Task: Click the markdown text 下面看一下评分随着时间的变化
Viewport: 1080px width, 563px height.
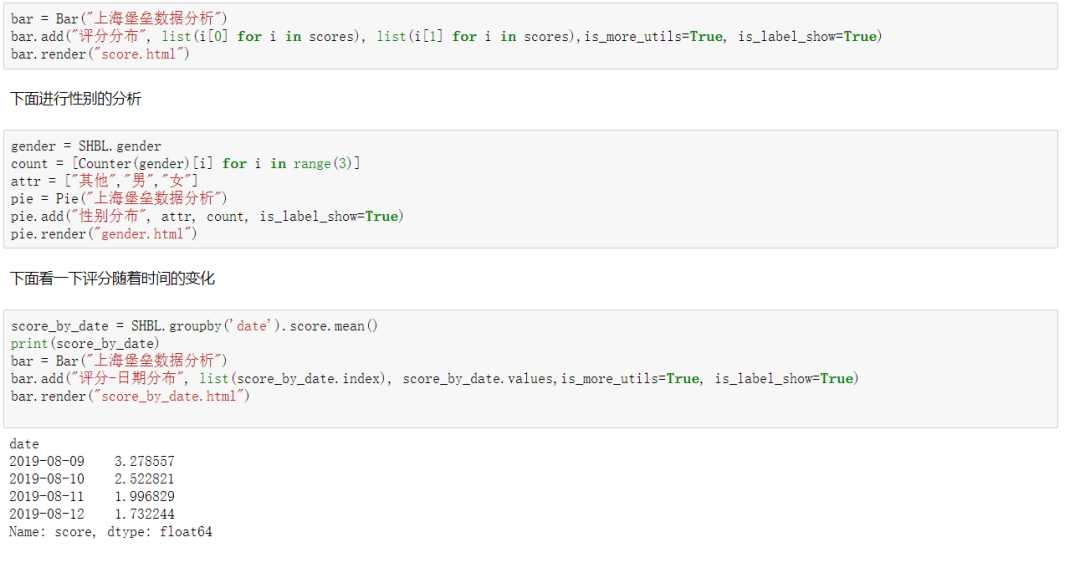Action: click(112, 278)
